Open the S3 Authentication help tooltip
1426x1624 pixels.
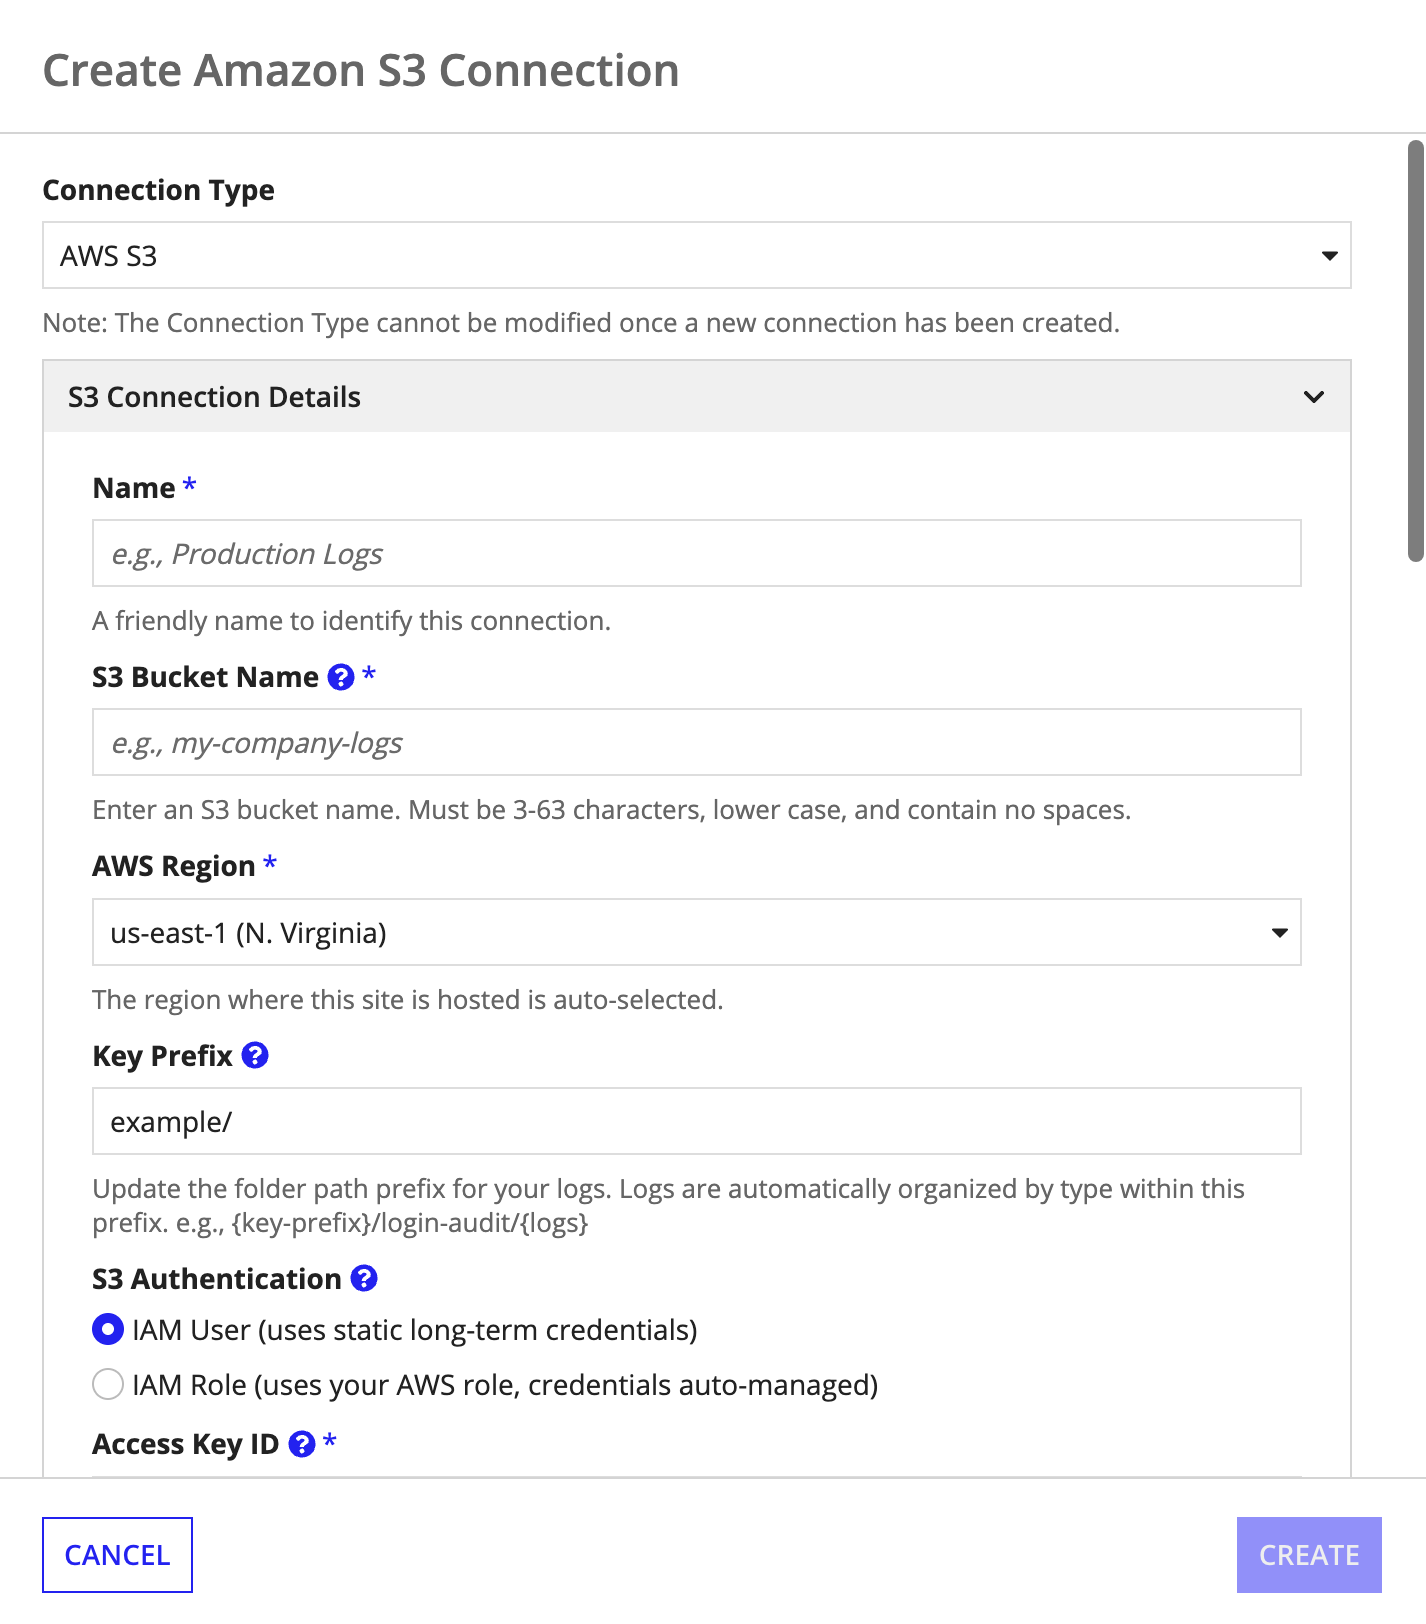pyautogui.click(x=364, y=1278)
